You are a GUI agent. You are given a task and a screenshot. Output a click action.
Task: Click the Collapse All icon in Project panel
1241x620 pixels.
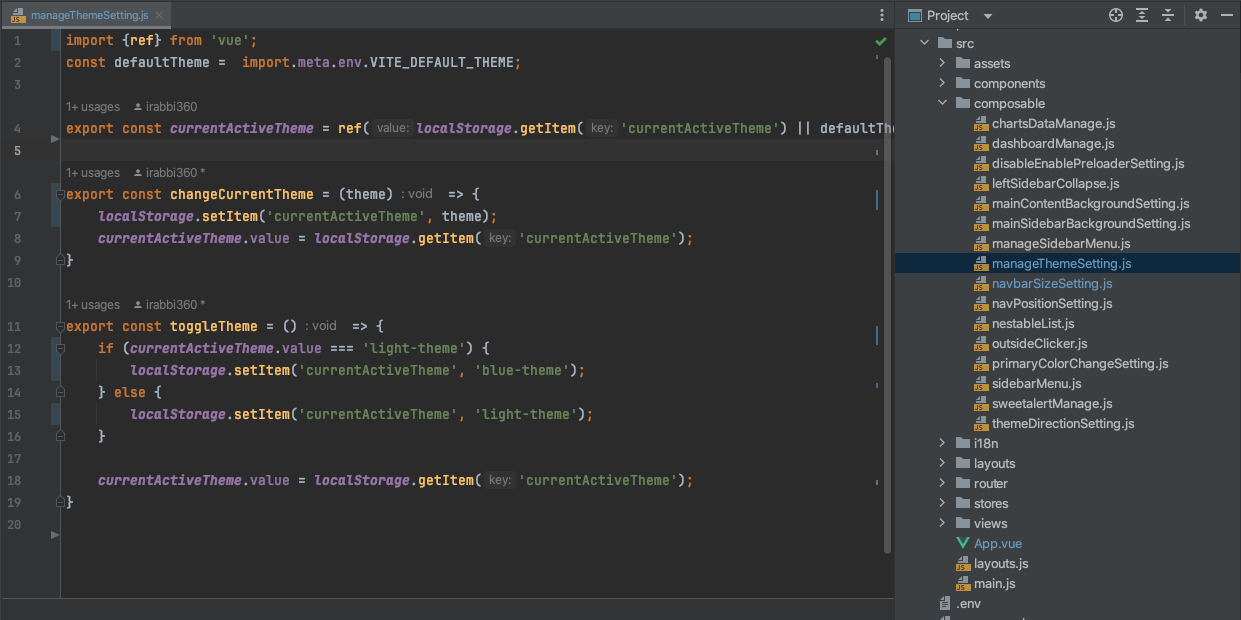(x=1167, y=15)
